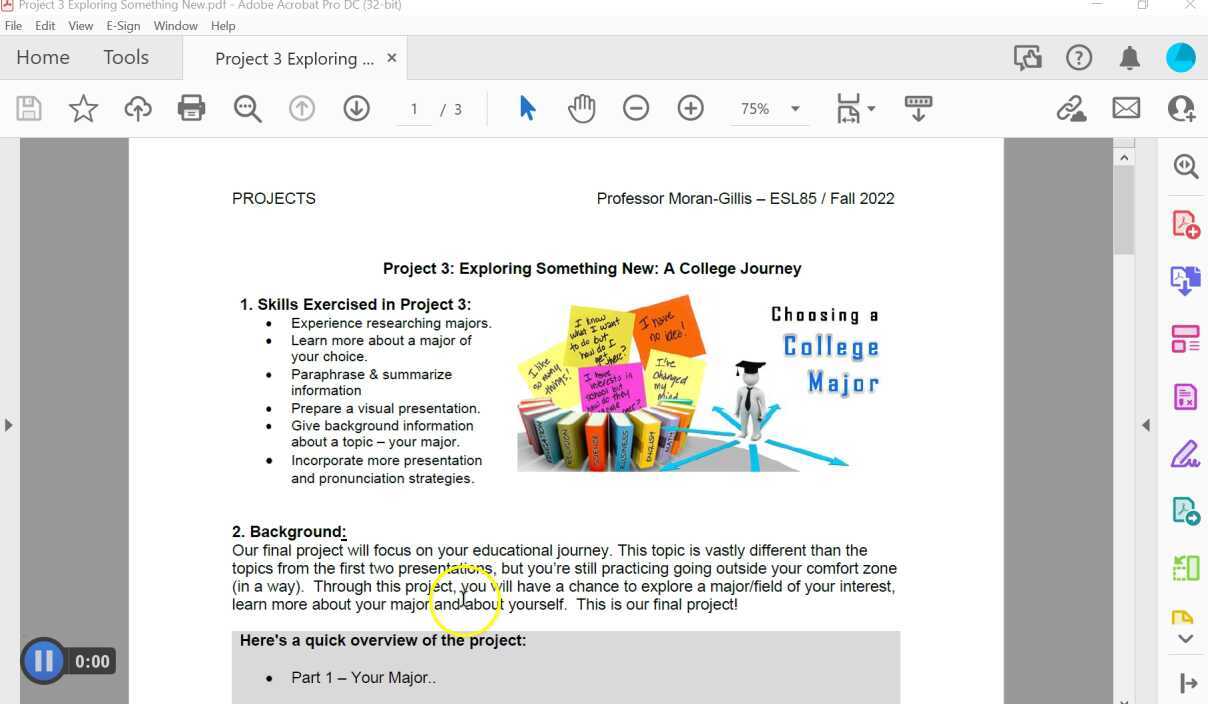The image size is (1208, 704).
Task: Click the Create PDF icon in right panel
Action: [x=1184, y=224]
